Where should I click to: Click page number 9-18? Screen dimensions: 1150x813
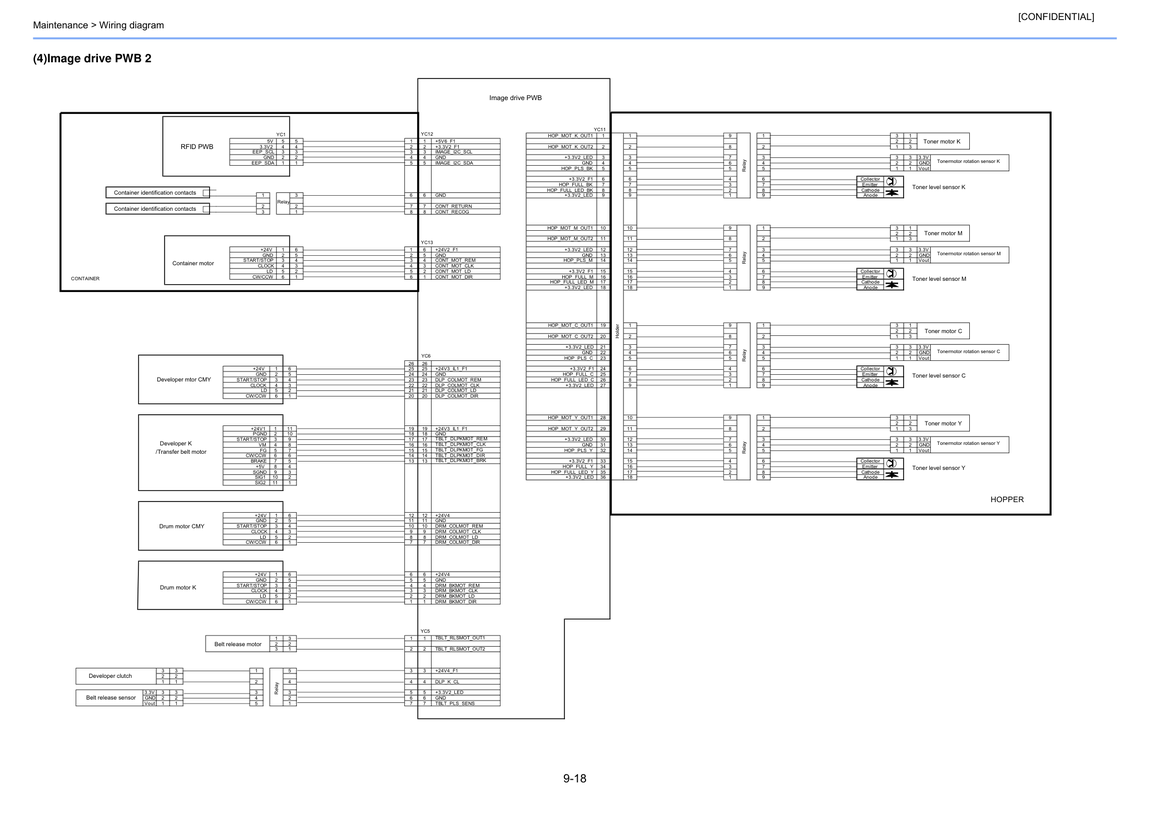coord(574,779)
